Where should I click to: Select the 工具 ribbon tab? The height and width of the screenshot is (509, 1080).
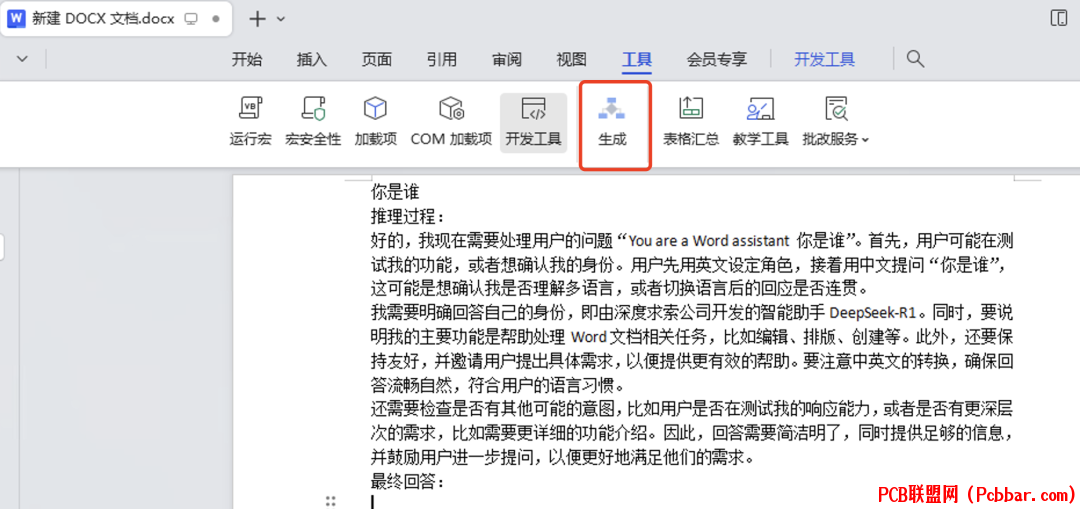[637, 60]
